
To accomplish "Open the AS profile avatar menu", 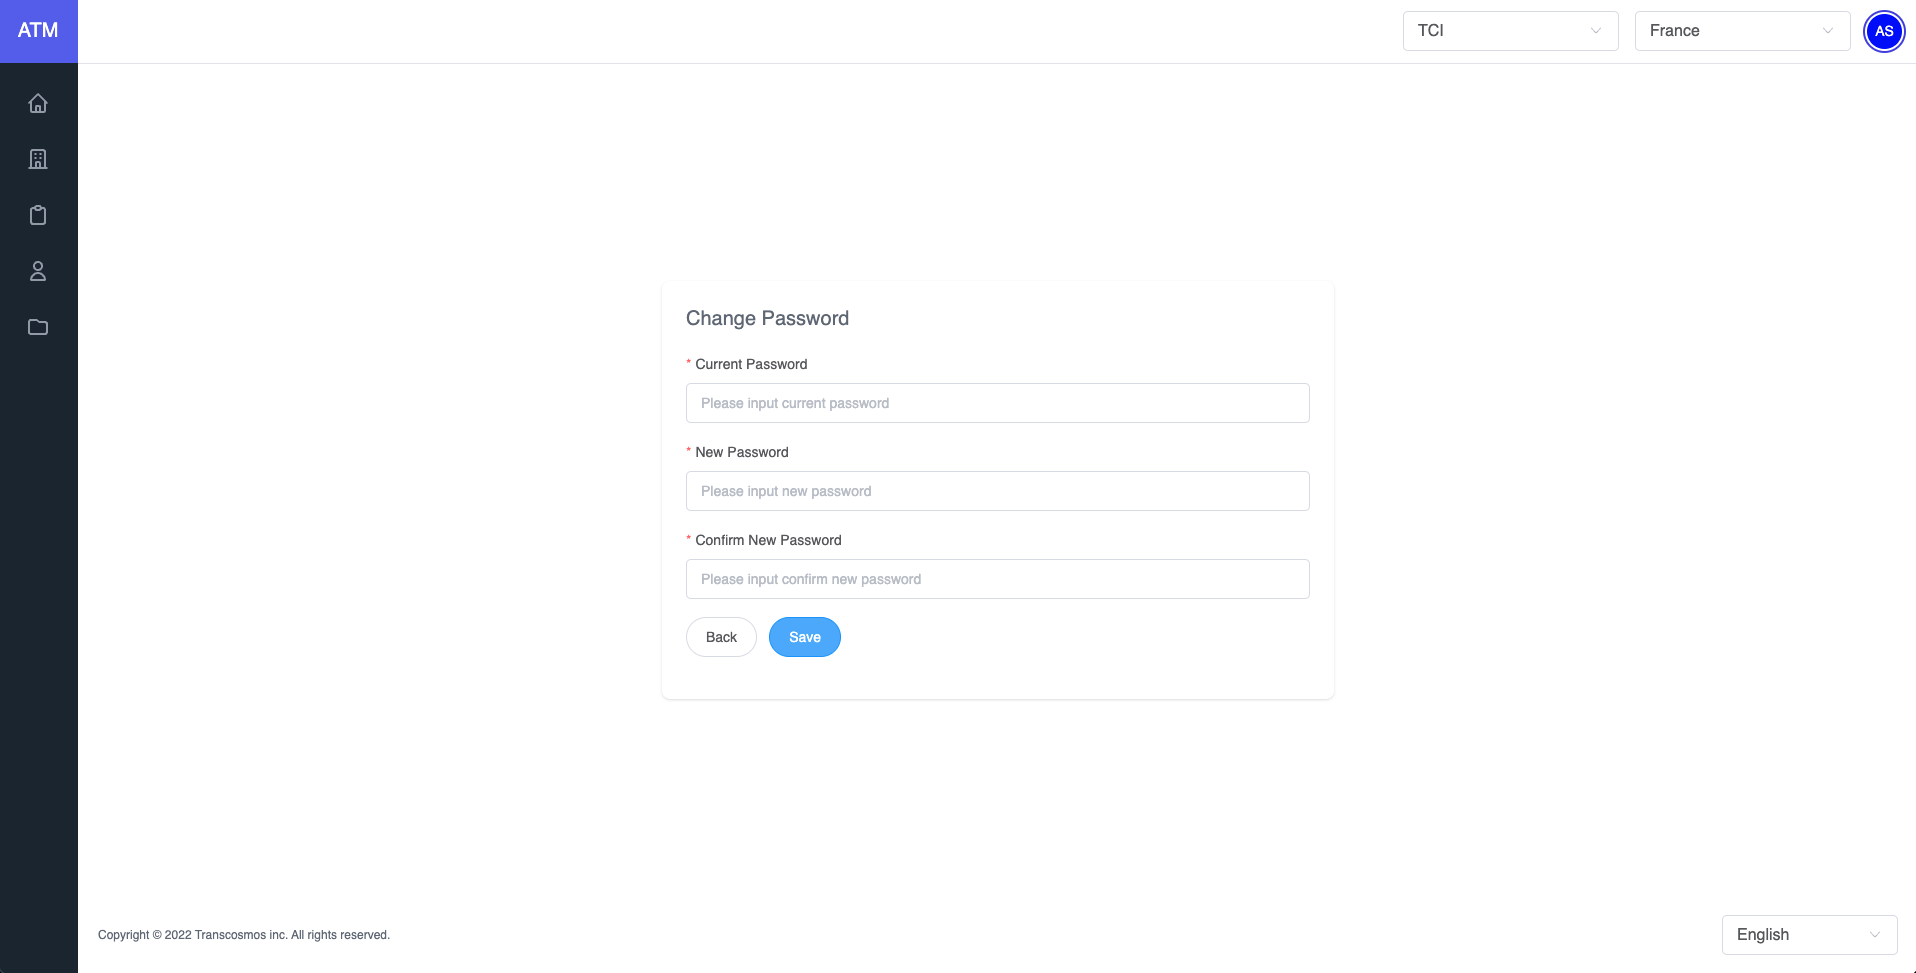I will coord(1884,31).
